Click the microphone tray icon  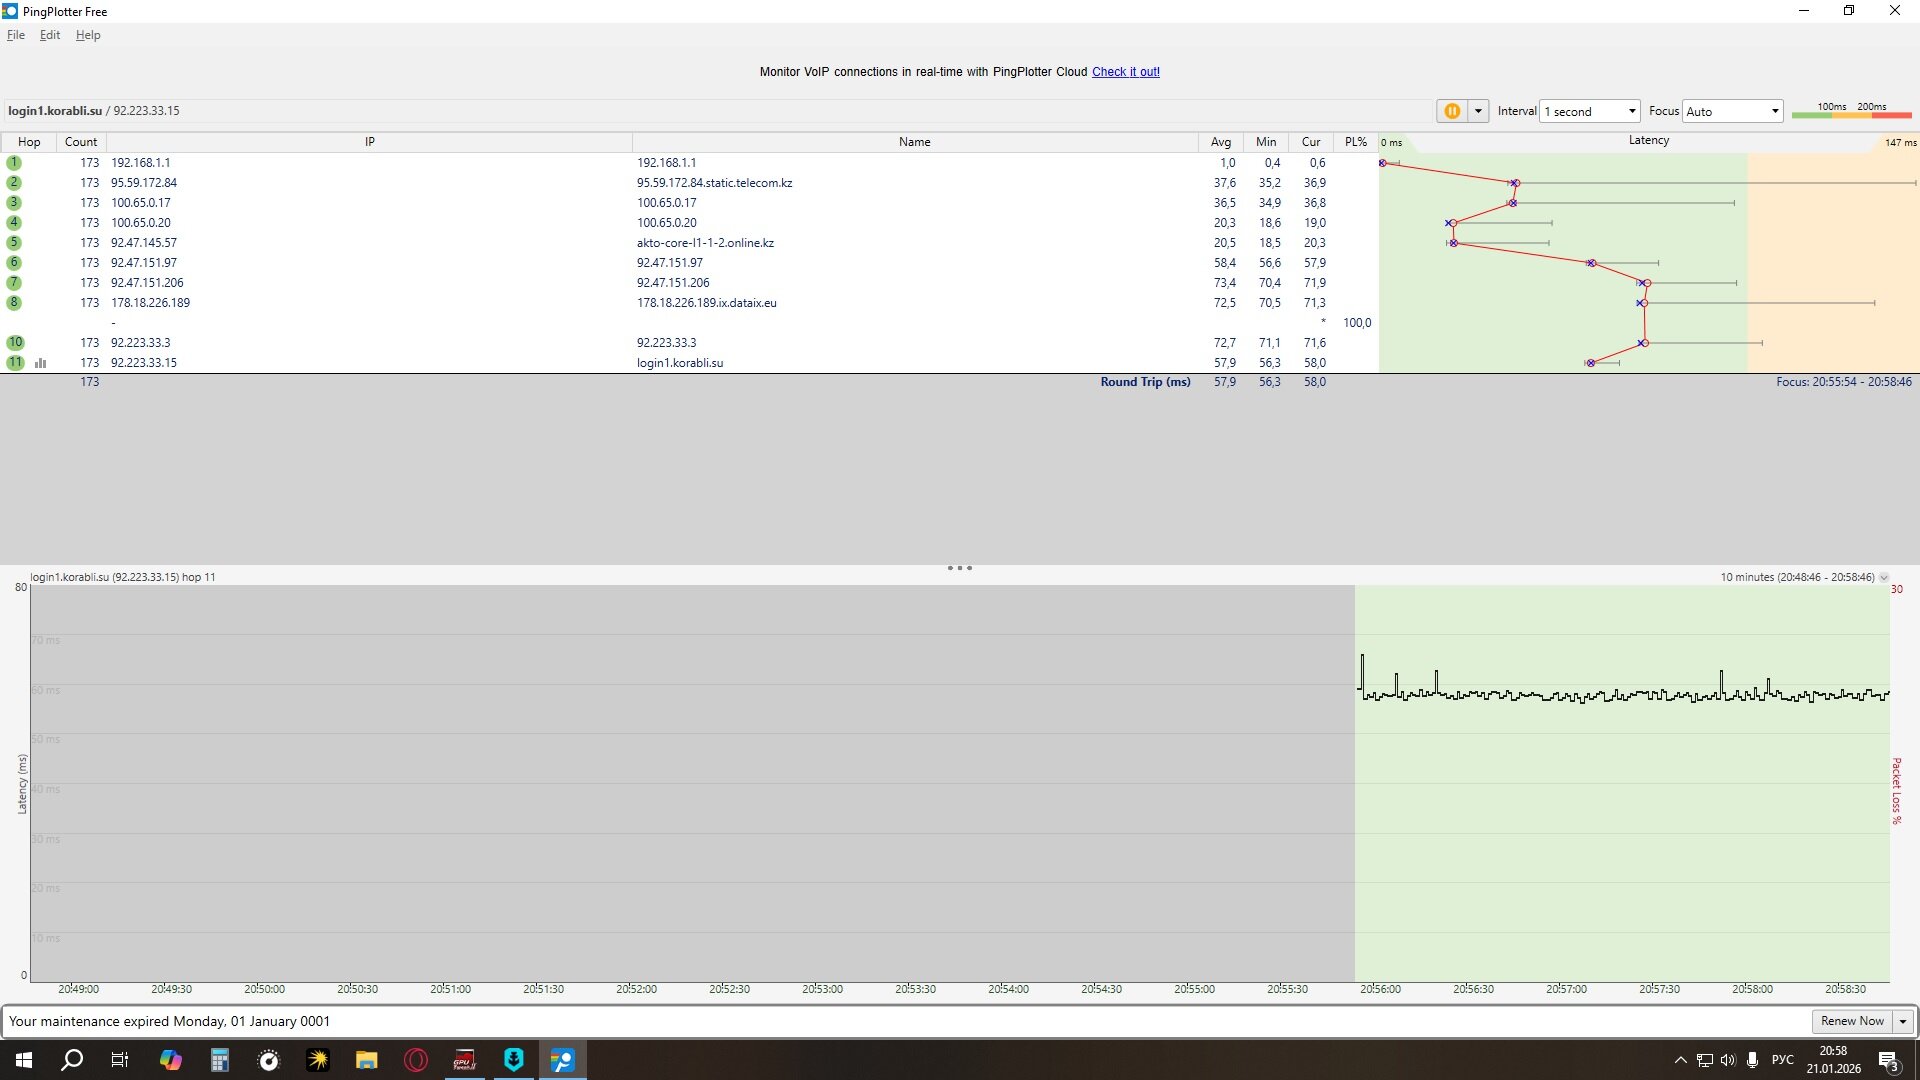(1752, 1060)
